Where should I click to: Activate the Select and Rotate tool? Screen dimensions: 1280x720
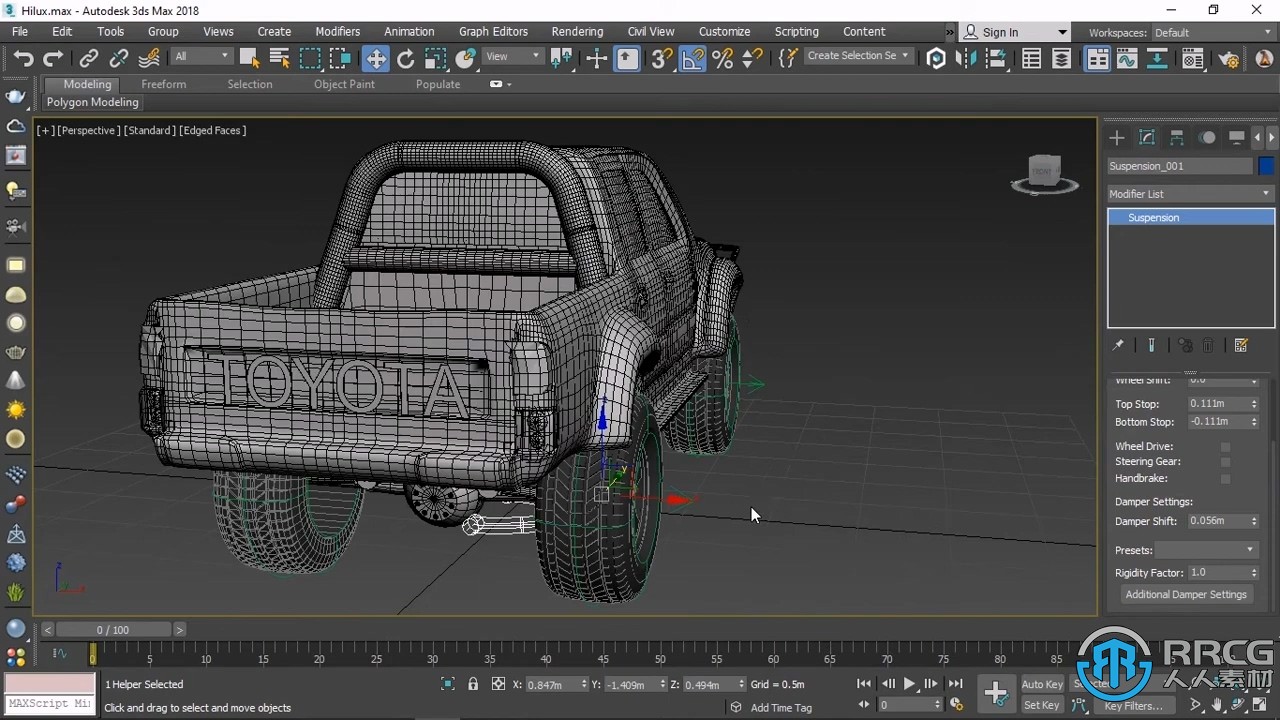405,58
